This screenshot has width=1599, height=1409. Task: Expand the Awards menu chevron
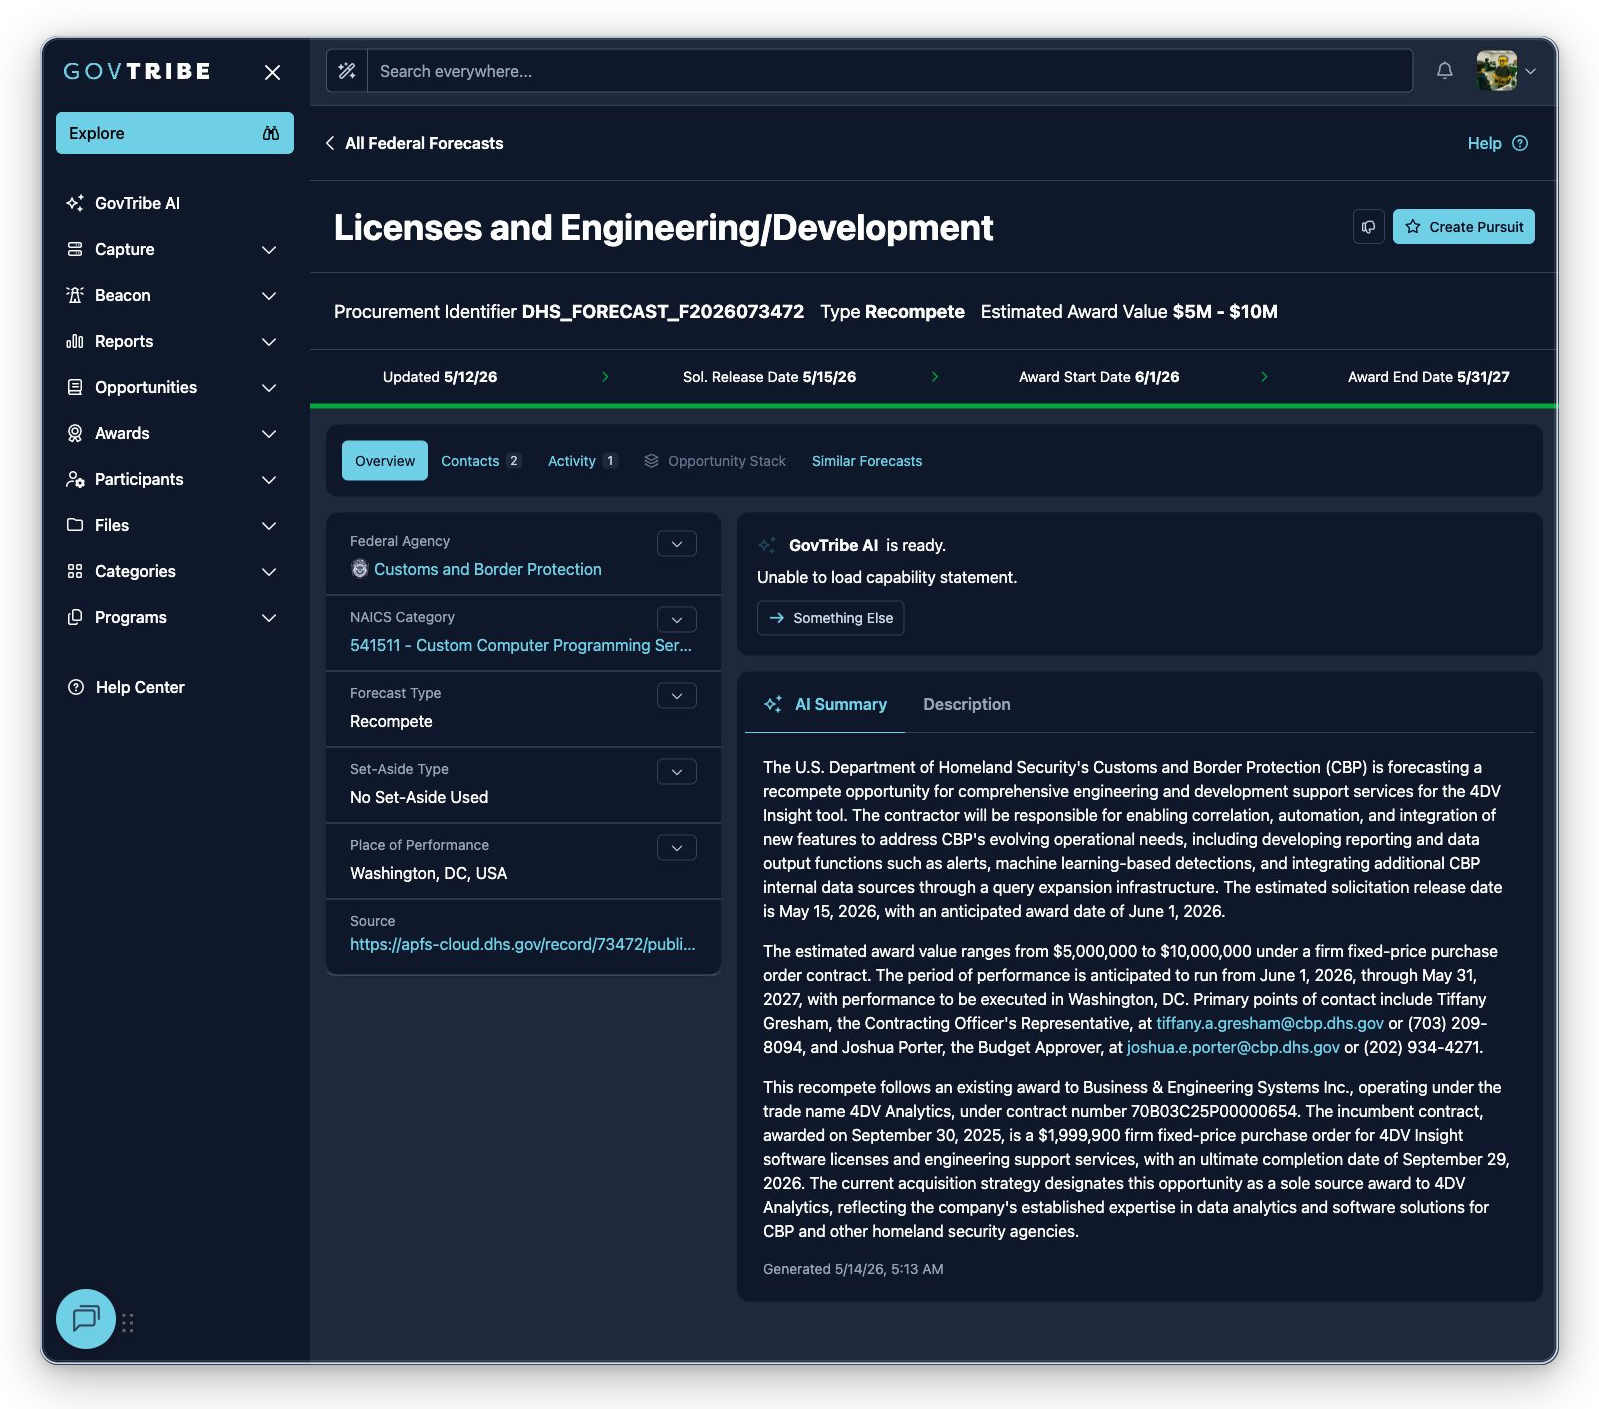click(x=269, y=433)
